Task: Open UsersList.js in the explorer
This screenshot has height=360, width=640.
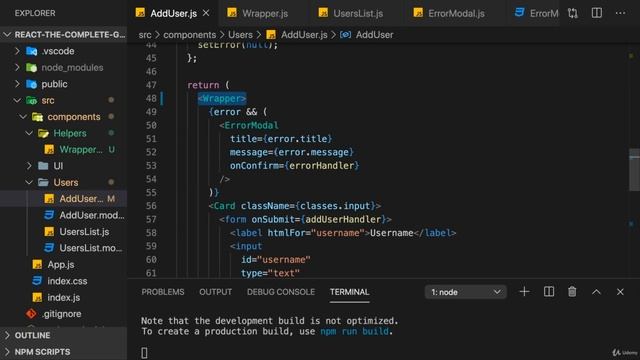Action: click(x=84, y=231)
